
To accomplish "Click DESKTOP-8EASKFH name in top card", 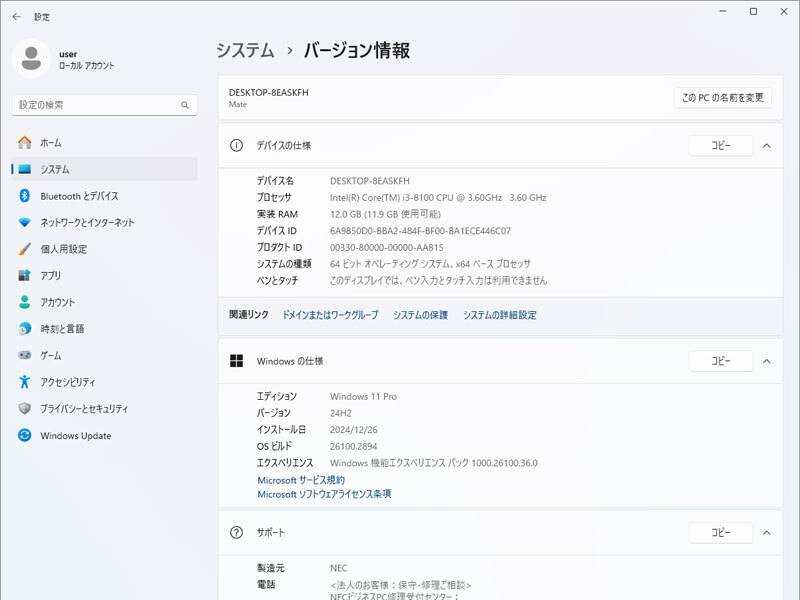I will [x=268, y=92].
